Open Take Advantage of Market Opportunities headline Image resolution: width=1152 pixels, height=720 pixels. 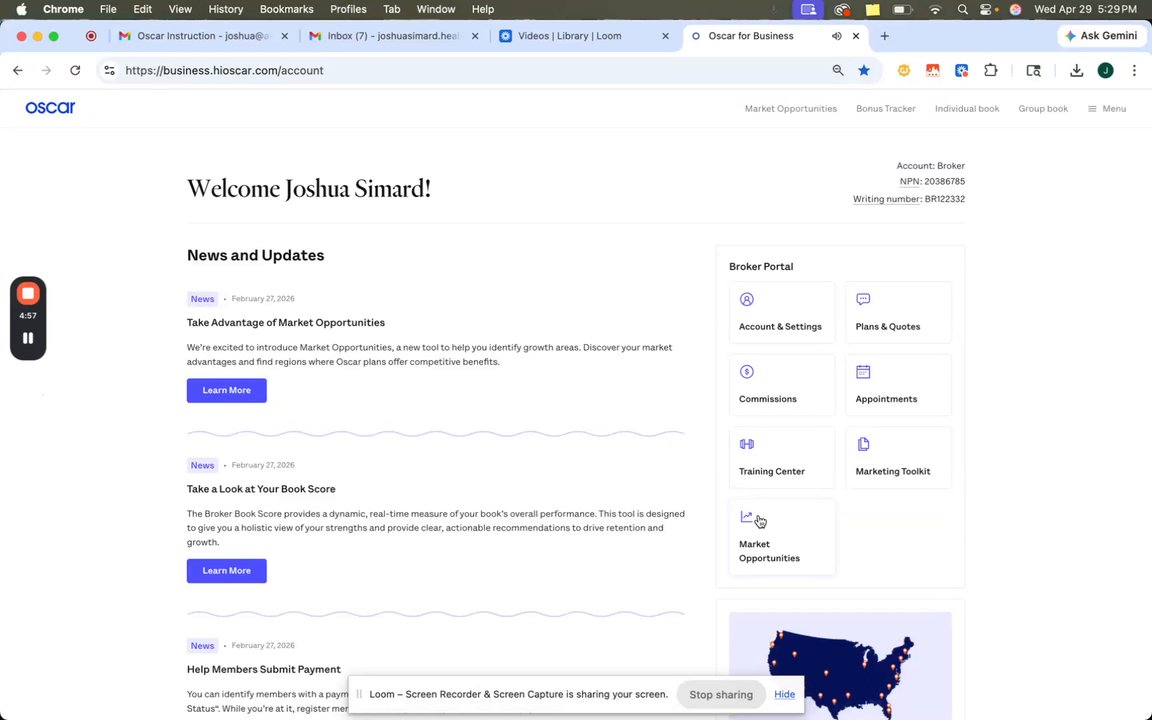pos(286,323)
